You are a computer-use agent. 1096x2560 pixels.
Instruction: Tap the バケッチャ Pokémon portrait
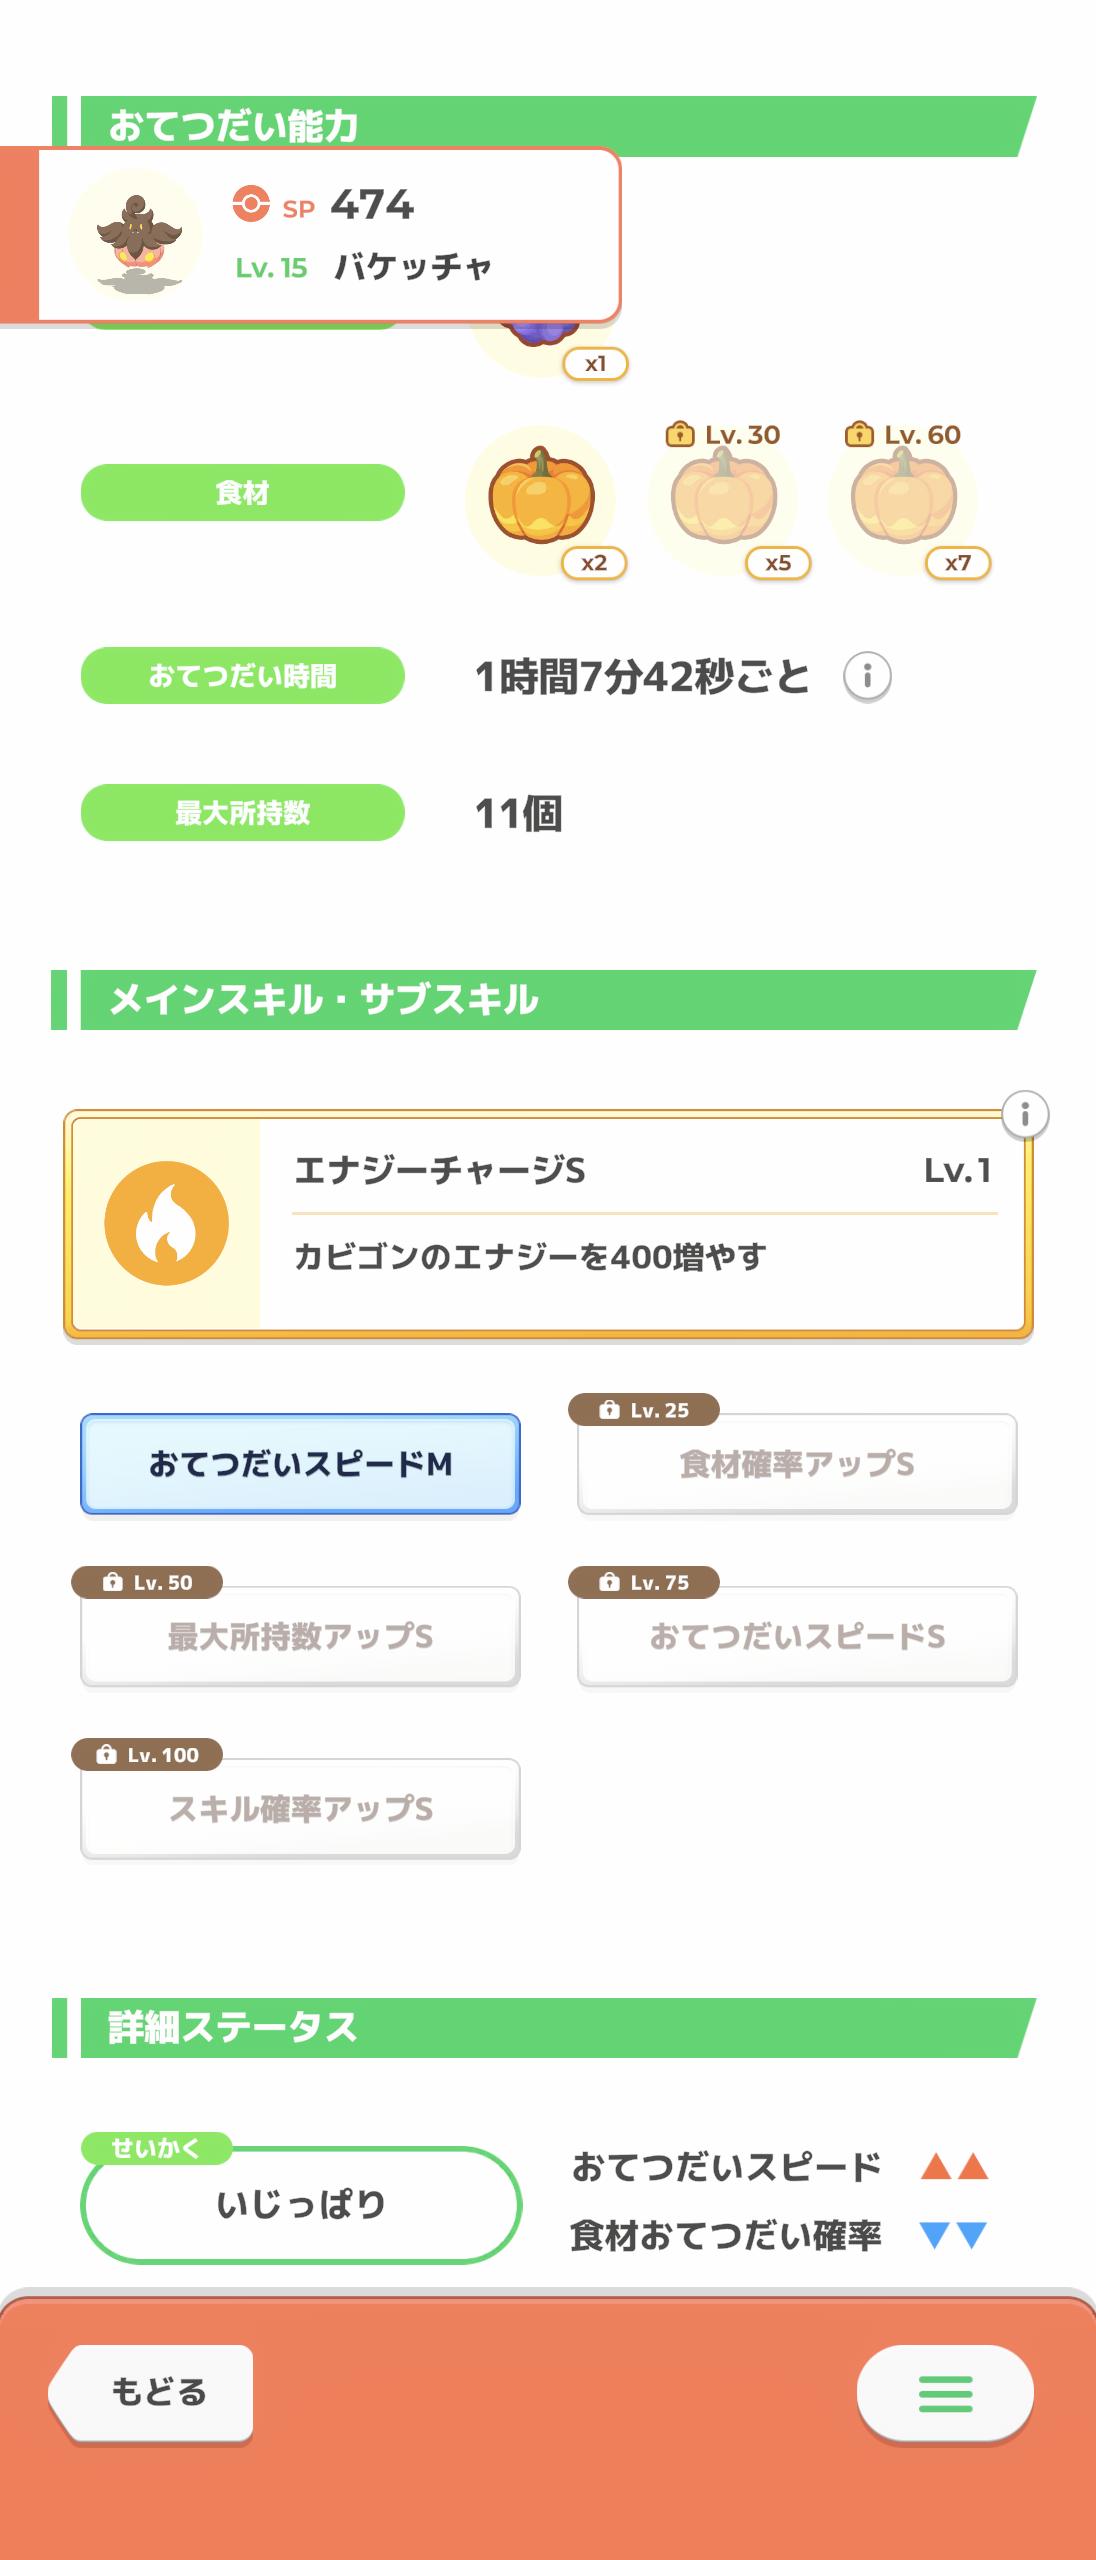click(136, 236)
